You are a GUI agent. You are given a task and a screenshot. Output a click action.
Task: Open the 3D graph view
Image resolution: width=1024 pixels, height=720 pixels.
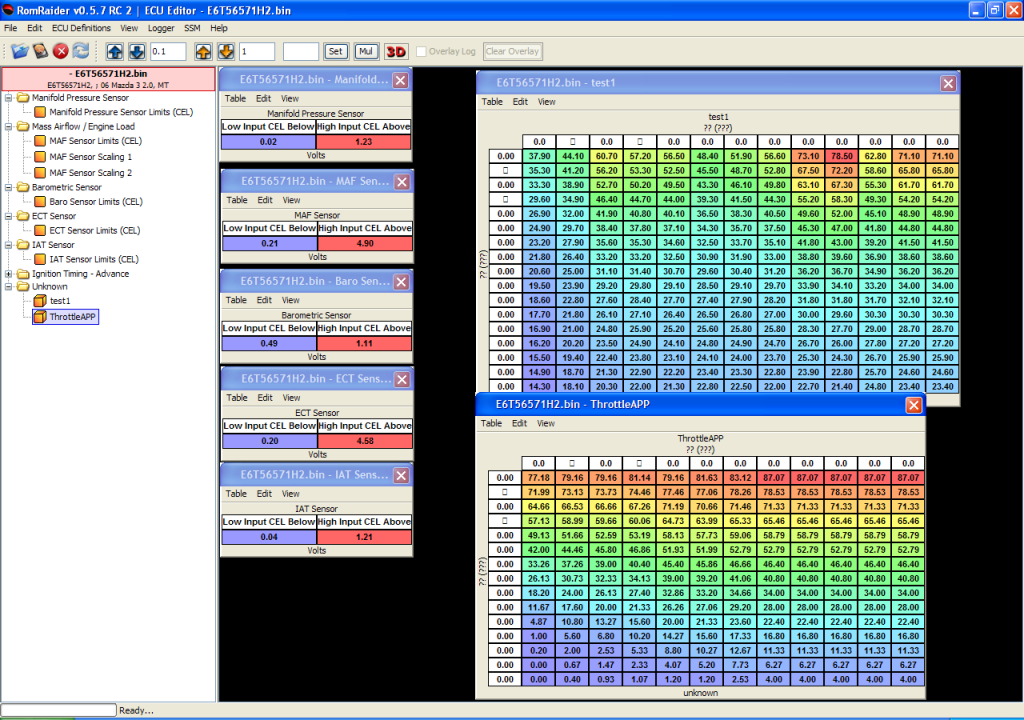[396, 51]
